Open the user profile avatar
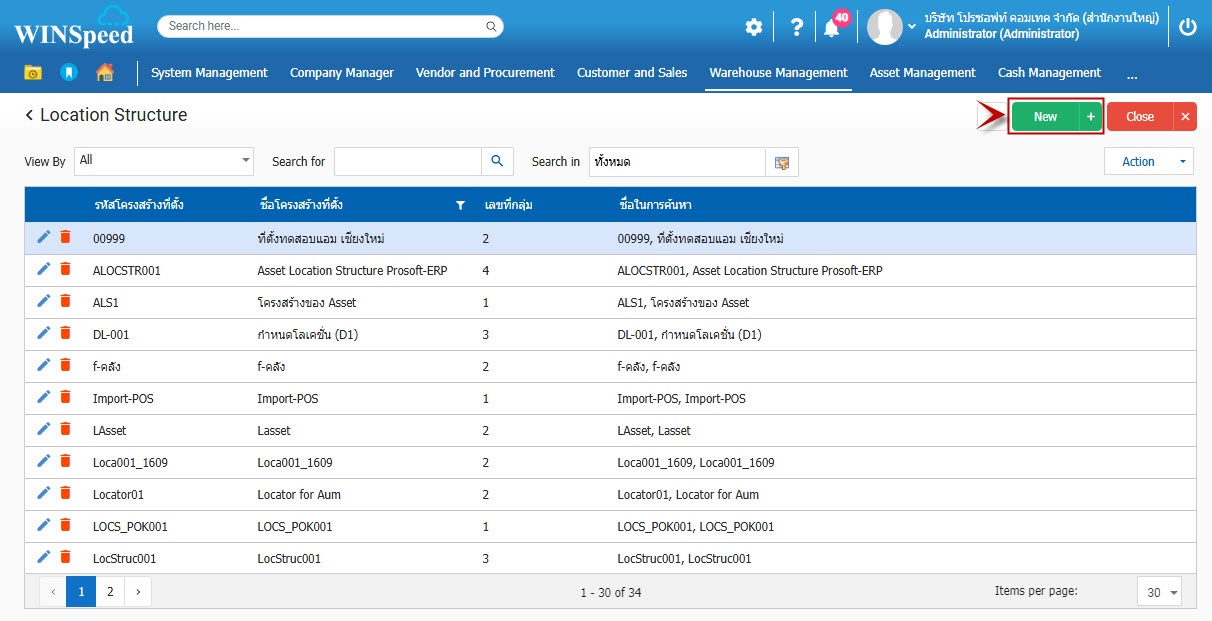This screenshot has width=1212, height=621. tap(885, 27)
